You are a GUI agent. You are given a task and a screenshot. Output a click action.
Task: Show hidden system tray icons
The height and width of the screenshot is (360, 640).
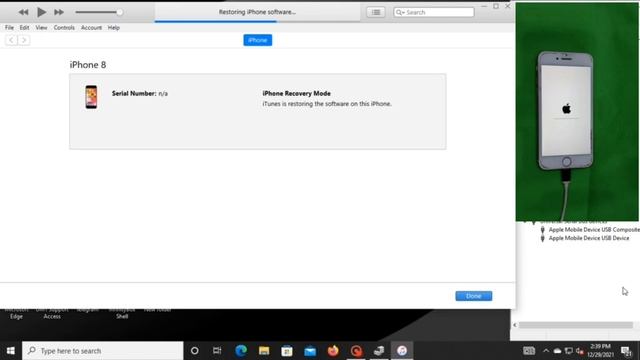tap(546, 351)
